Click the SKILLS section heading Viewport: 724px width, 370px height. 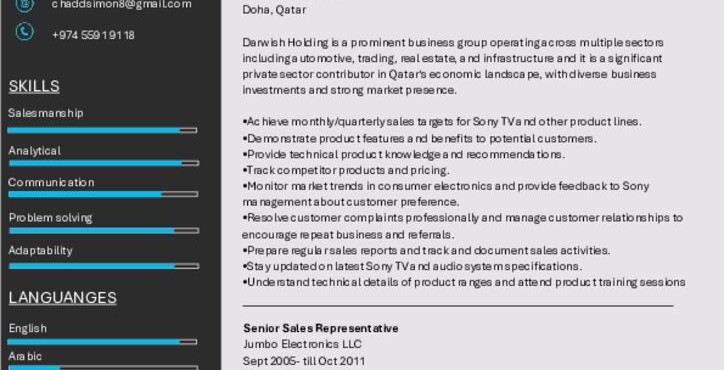click(x=34, y=86)
